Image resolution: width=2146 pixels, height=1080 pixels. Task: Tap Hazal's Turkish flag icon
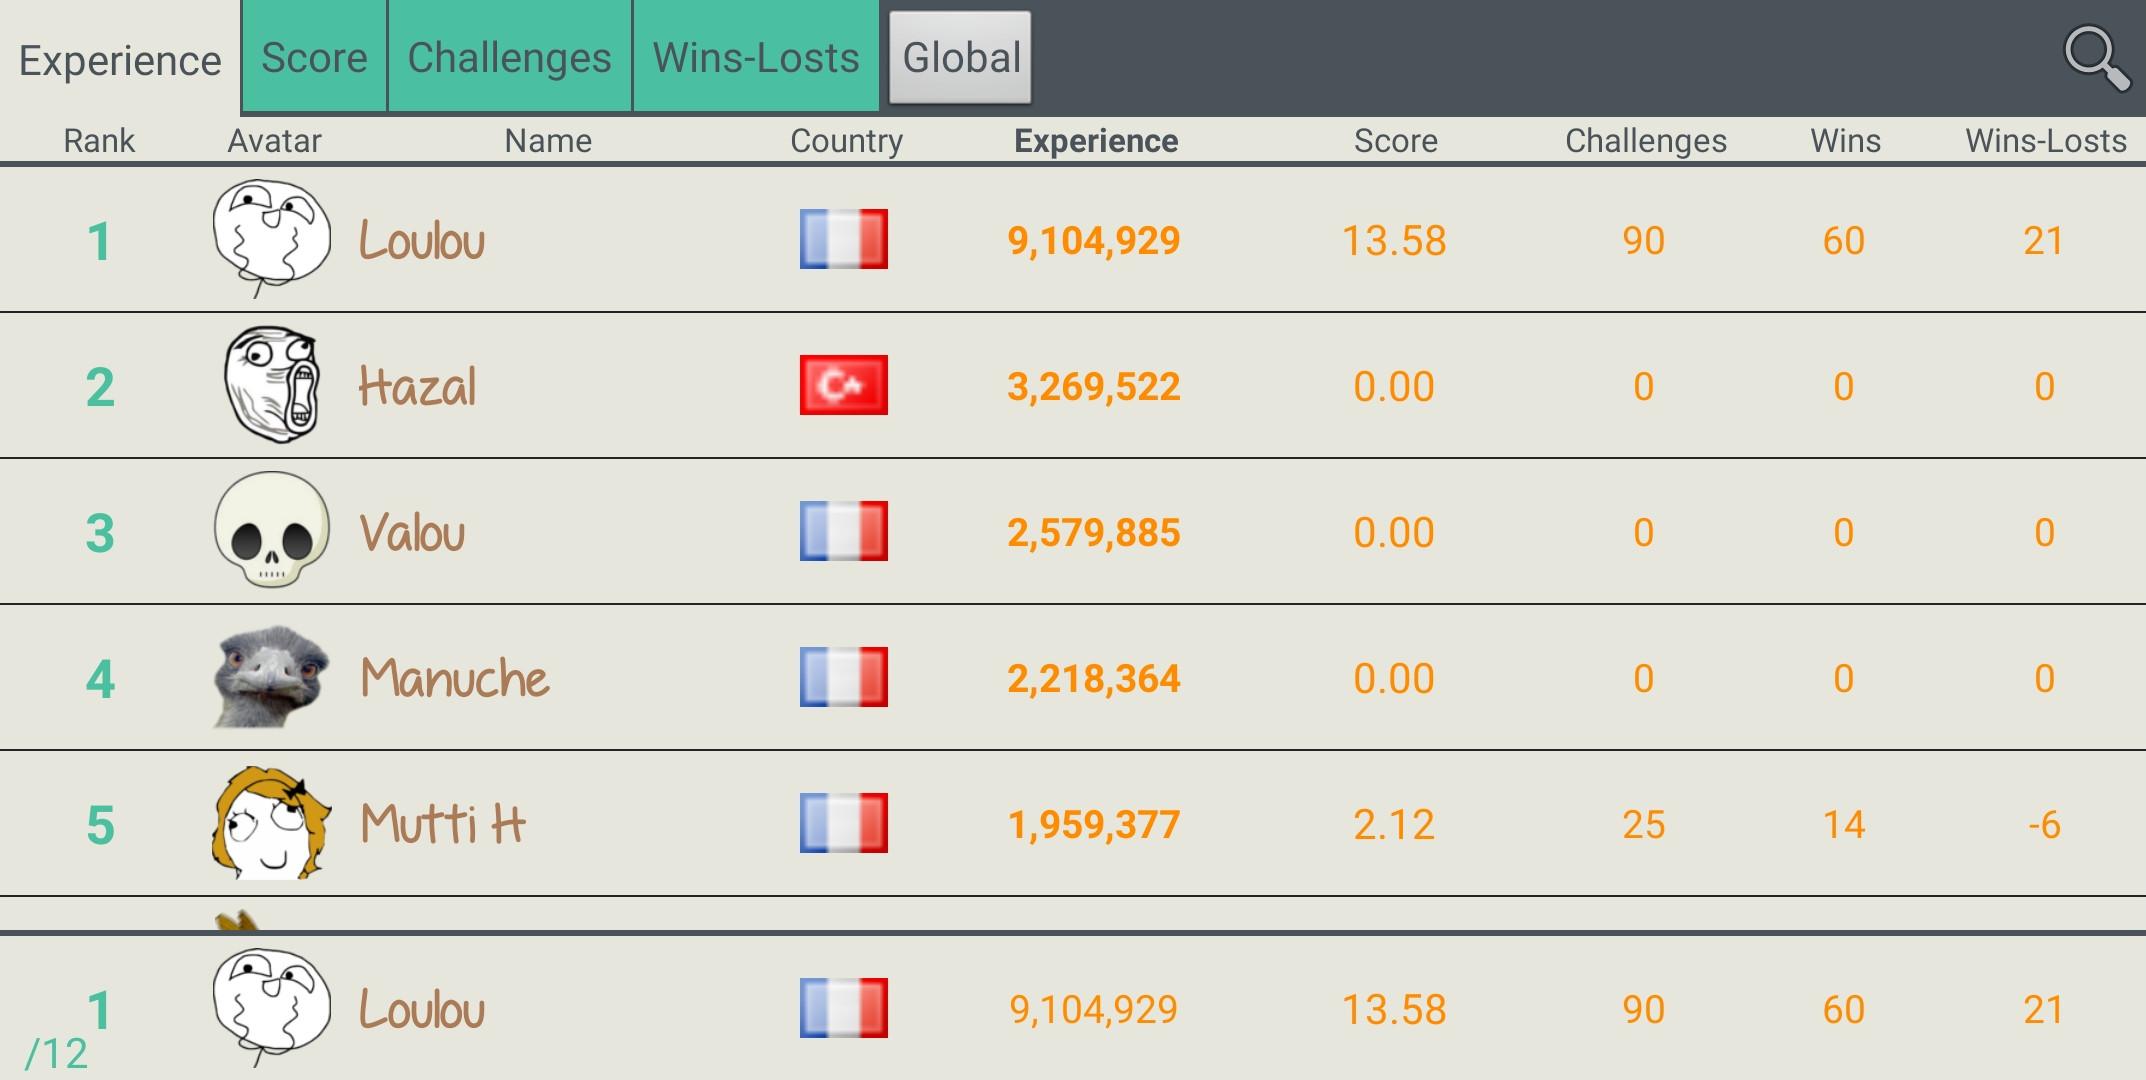pyautogui.click(x=843, y=385)
